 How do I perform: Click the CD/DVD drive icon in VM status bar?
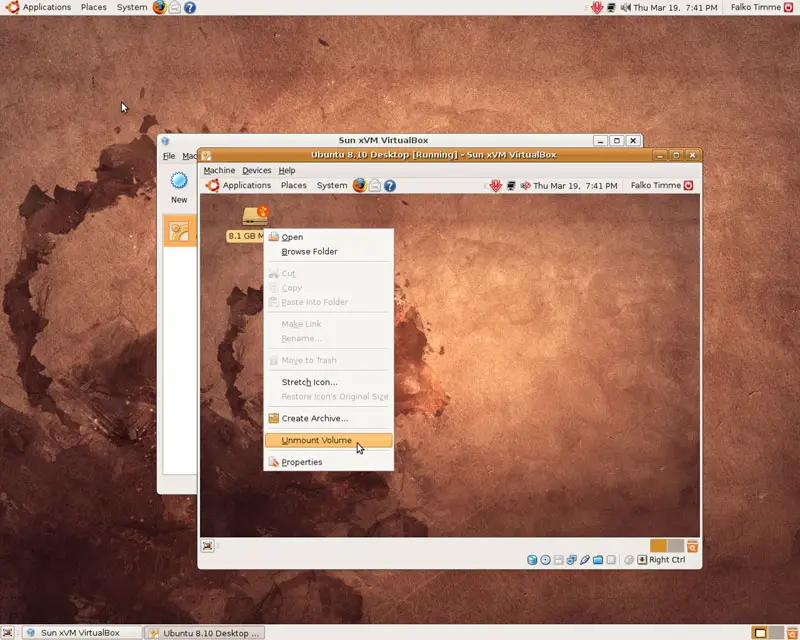[x=545, y=560]
